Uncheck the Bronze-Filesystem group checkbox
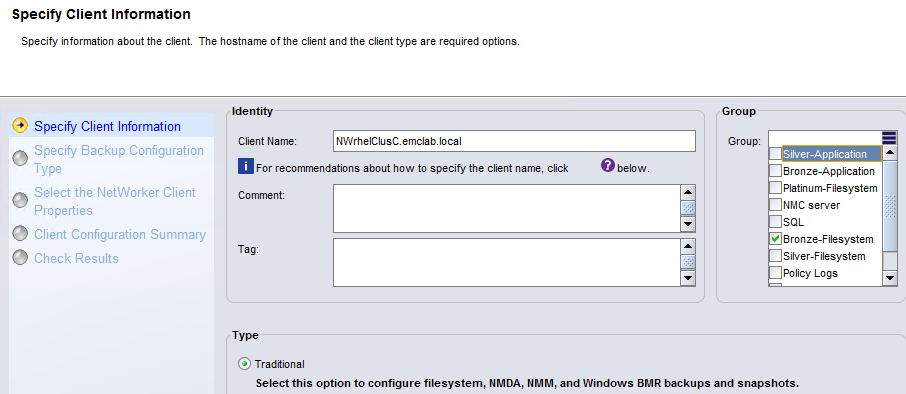 tap(775, 239)
